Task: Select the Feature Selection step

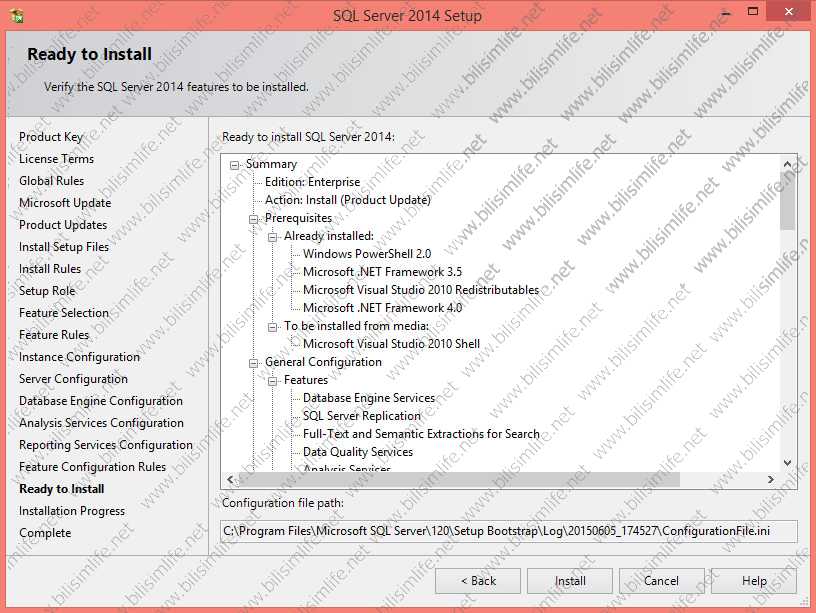Action: (x=64, y=313)
